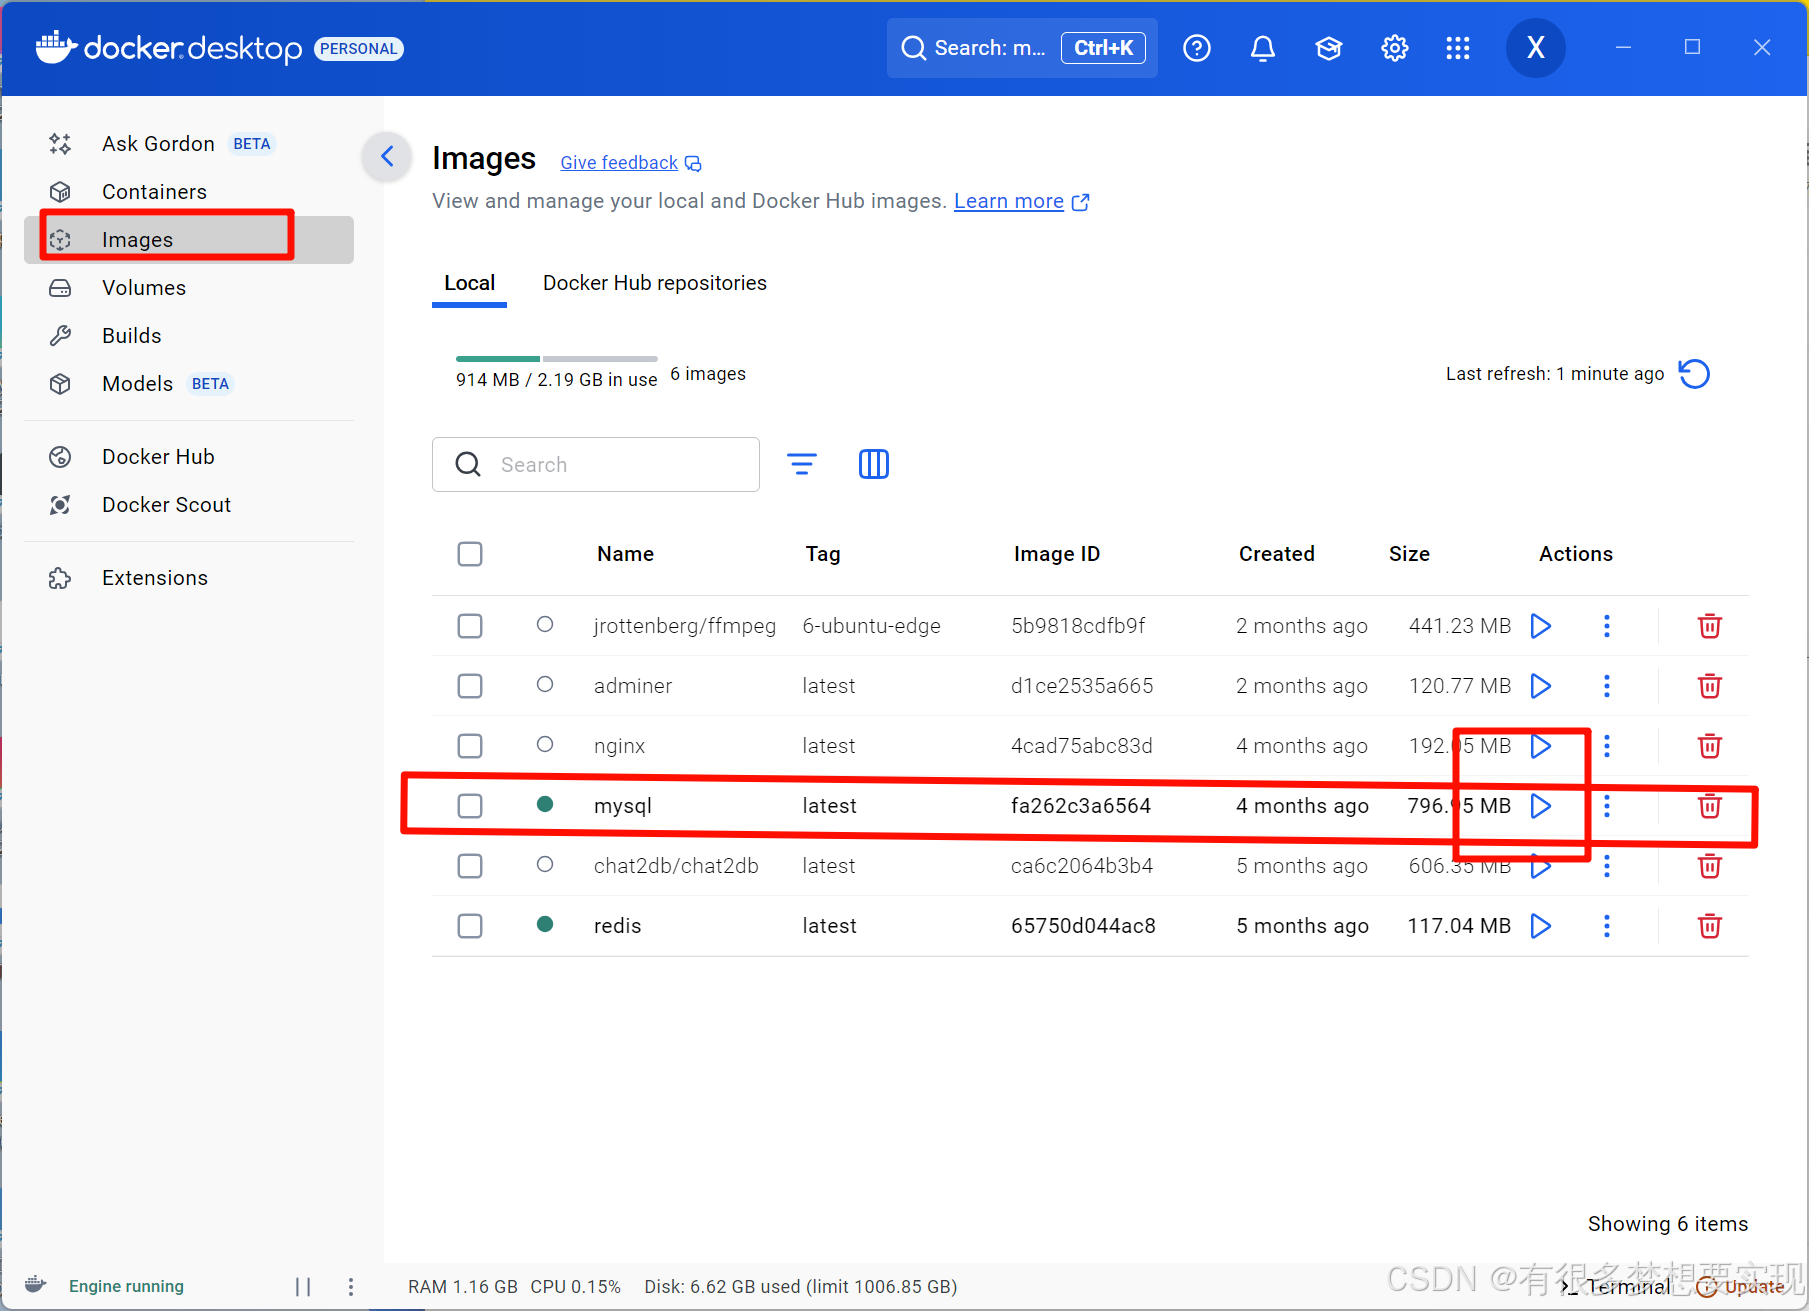This screenshot has height=1311, width=1809.
Task: Open more actions for chat2db/chat2db
Action: pyautogui.click(x=1606, y=866)
